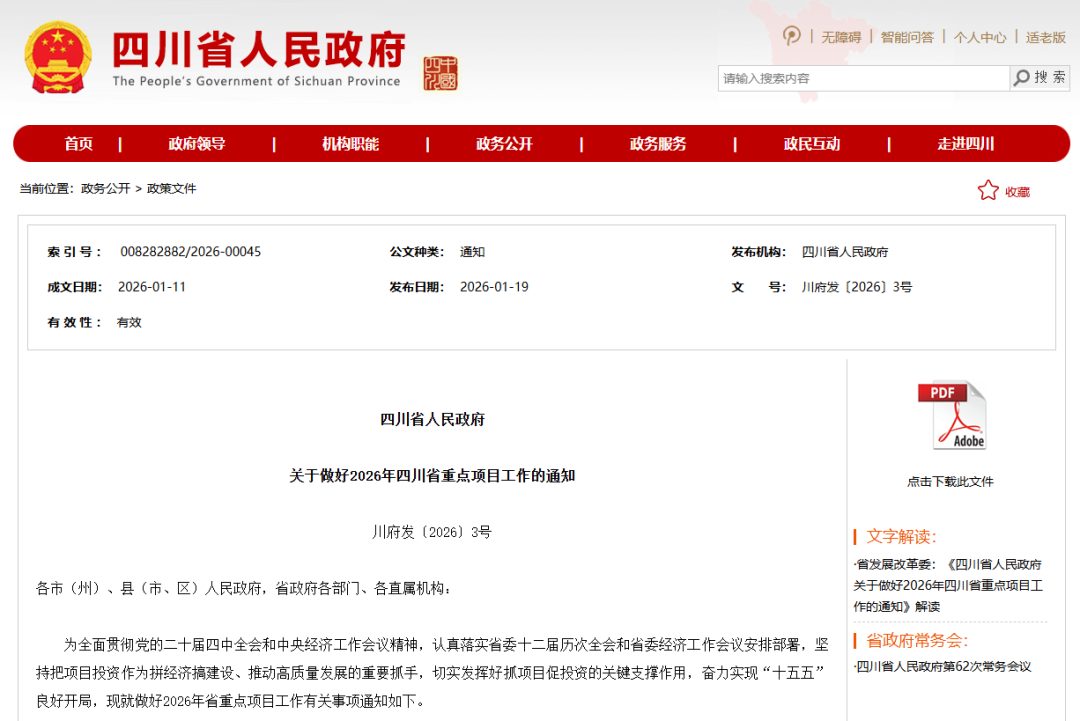Select the 首页 home menu item
The height and width of the screenshot is (721, 1080).
[x=79, y=143]
